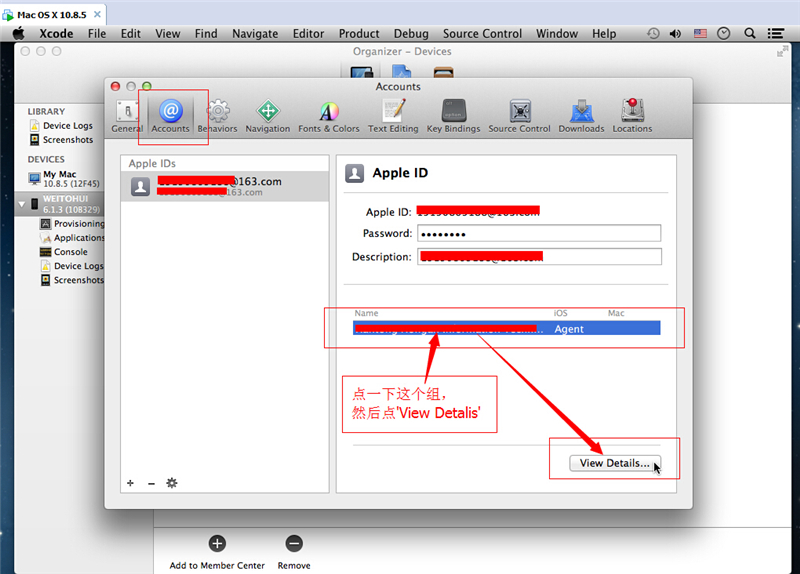Open the Window menu
The width and height of the screenshot is (800, 574).
[557, 34]
